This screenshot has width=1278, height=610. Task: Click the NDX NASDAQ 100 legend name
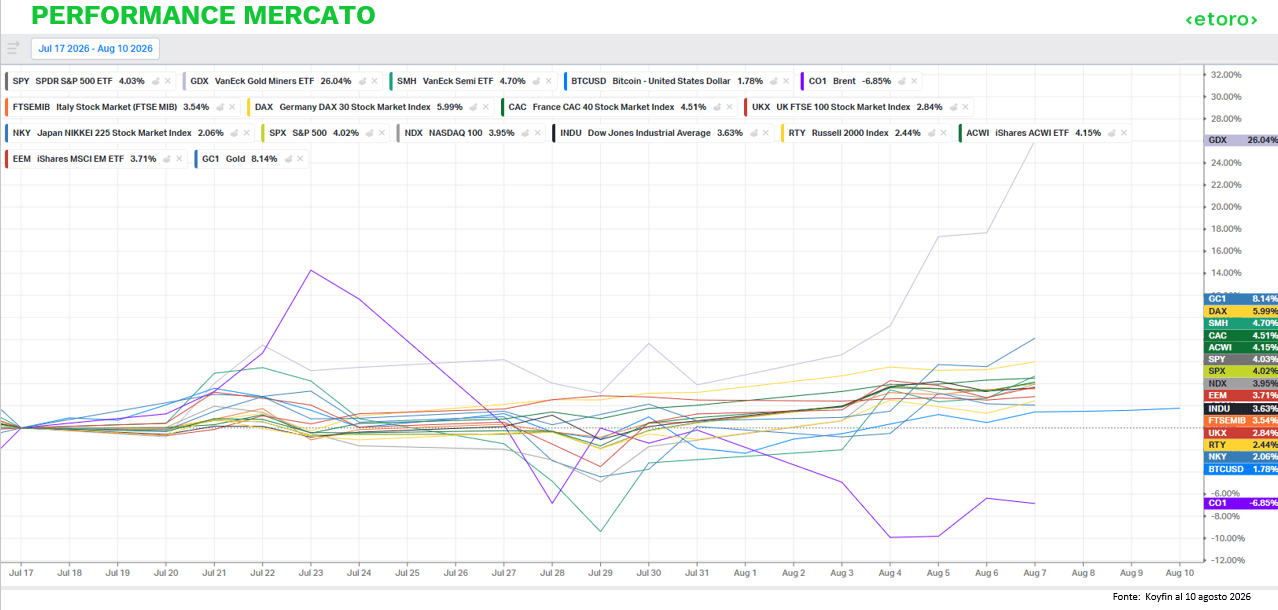[x=457, y=133]
